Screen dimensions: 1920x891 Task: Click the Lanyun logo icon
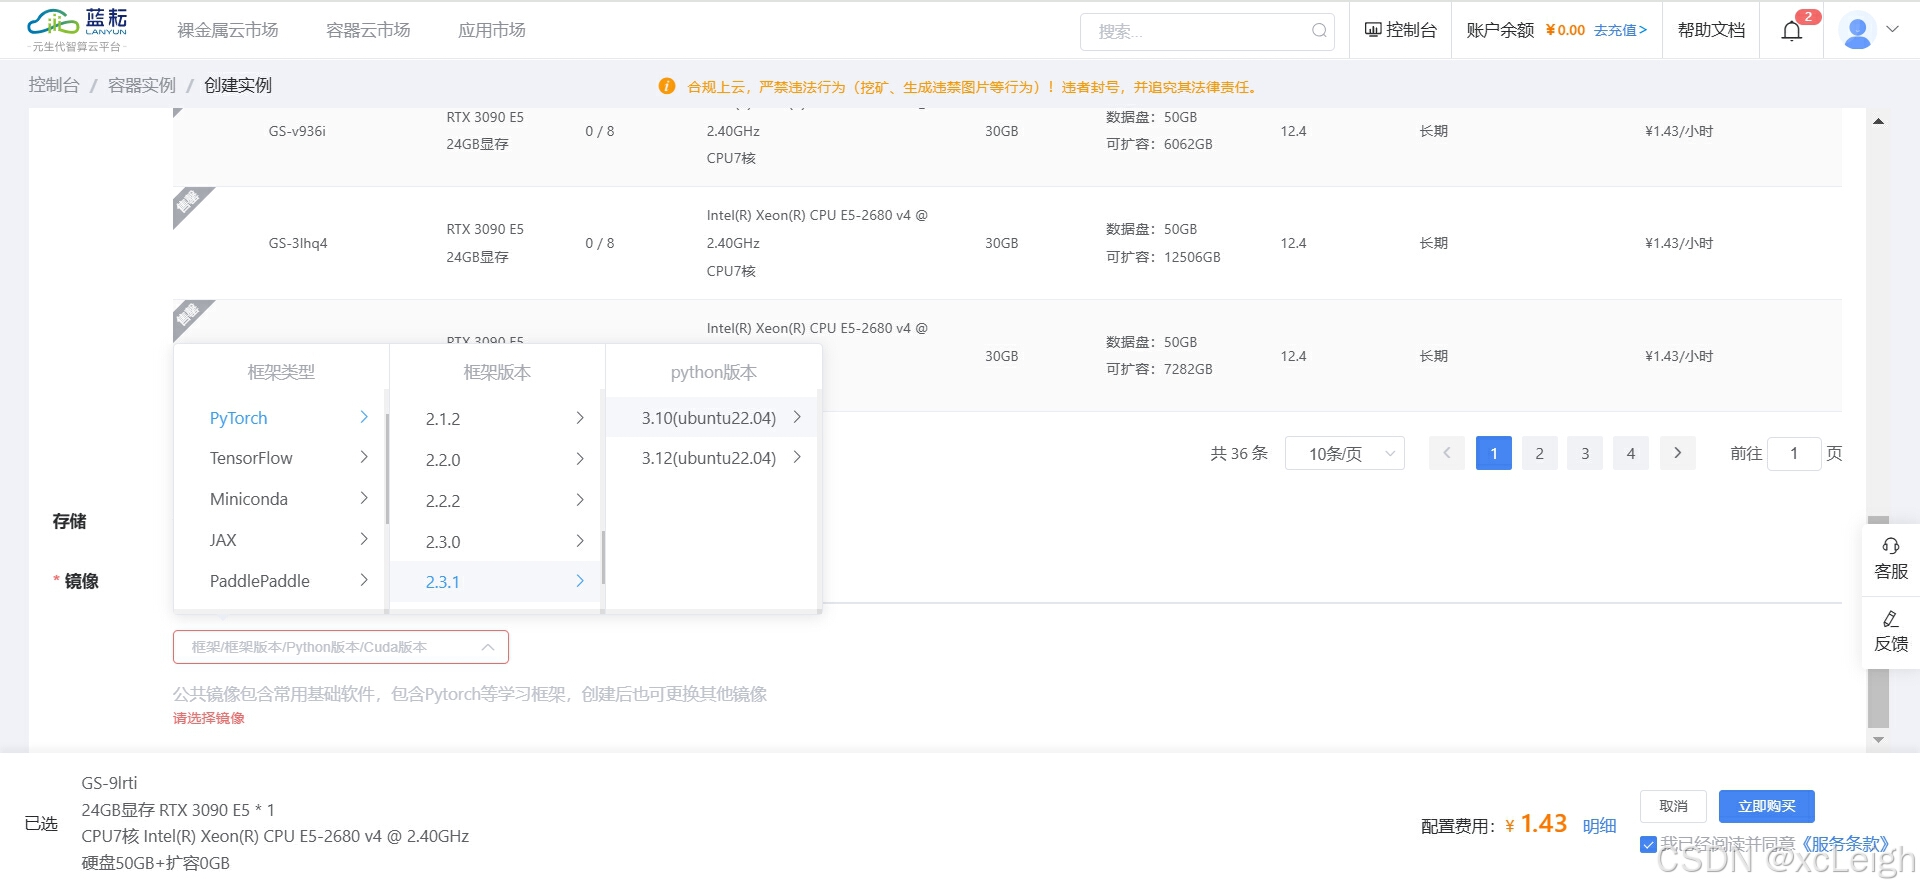point(77,30)
